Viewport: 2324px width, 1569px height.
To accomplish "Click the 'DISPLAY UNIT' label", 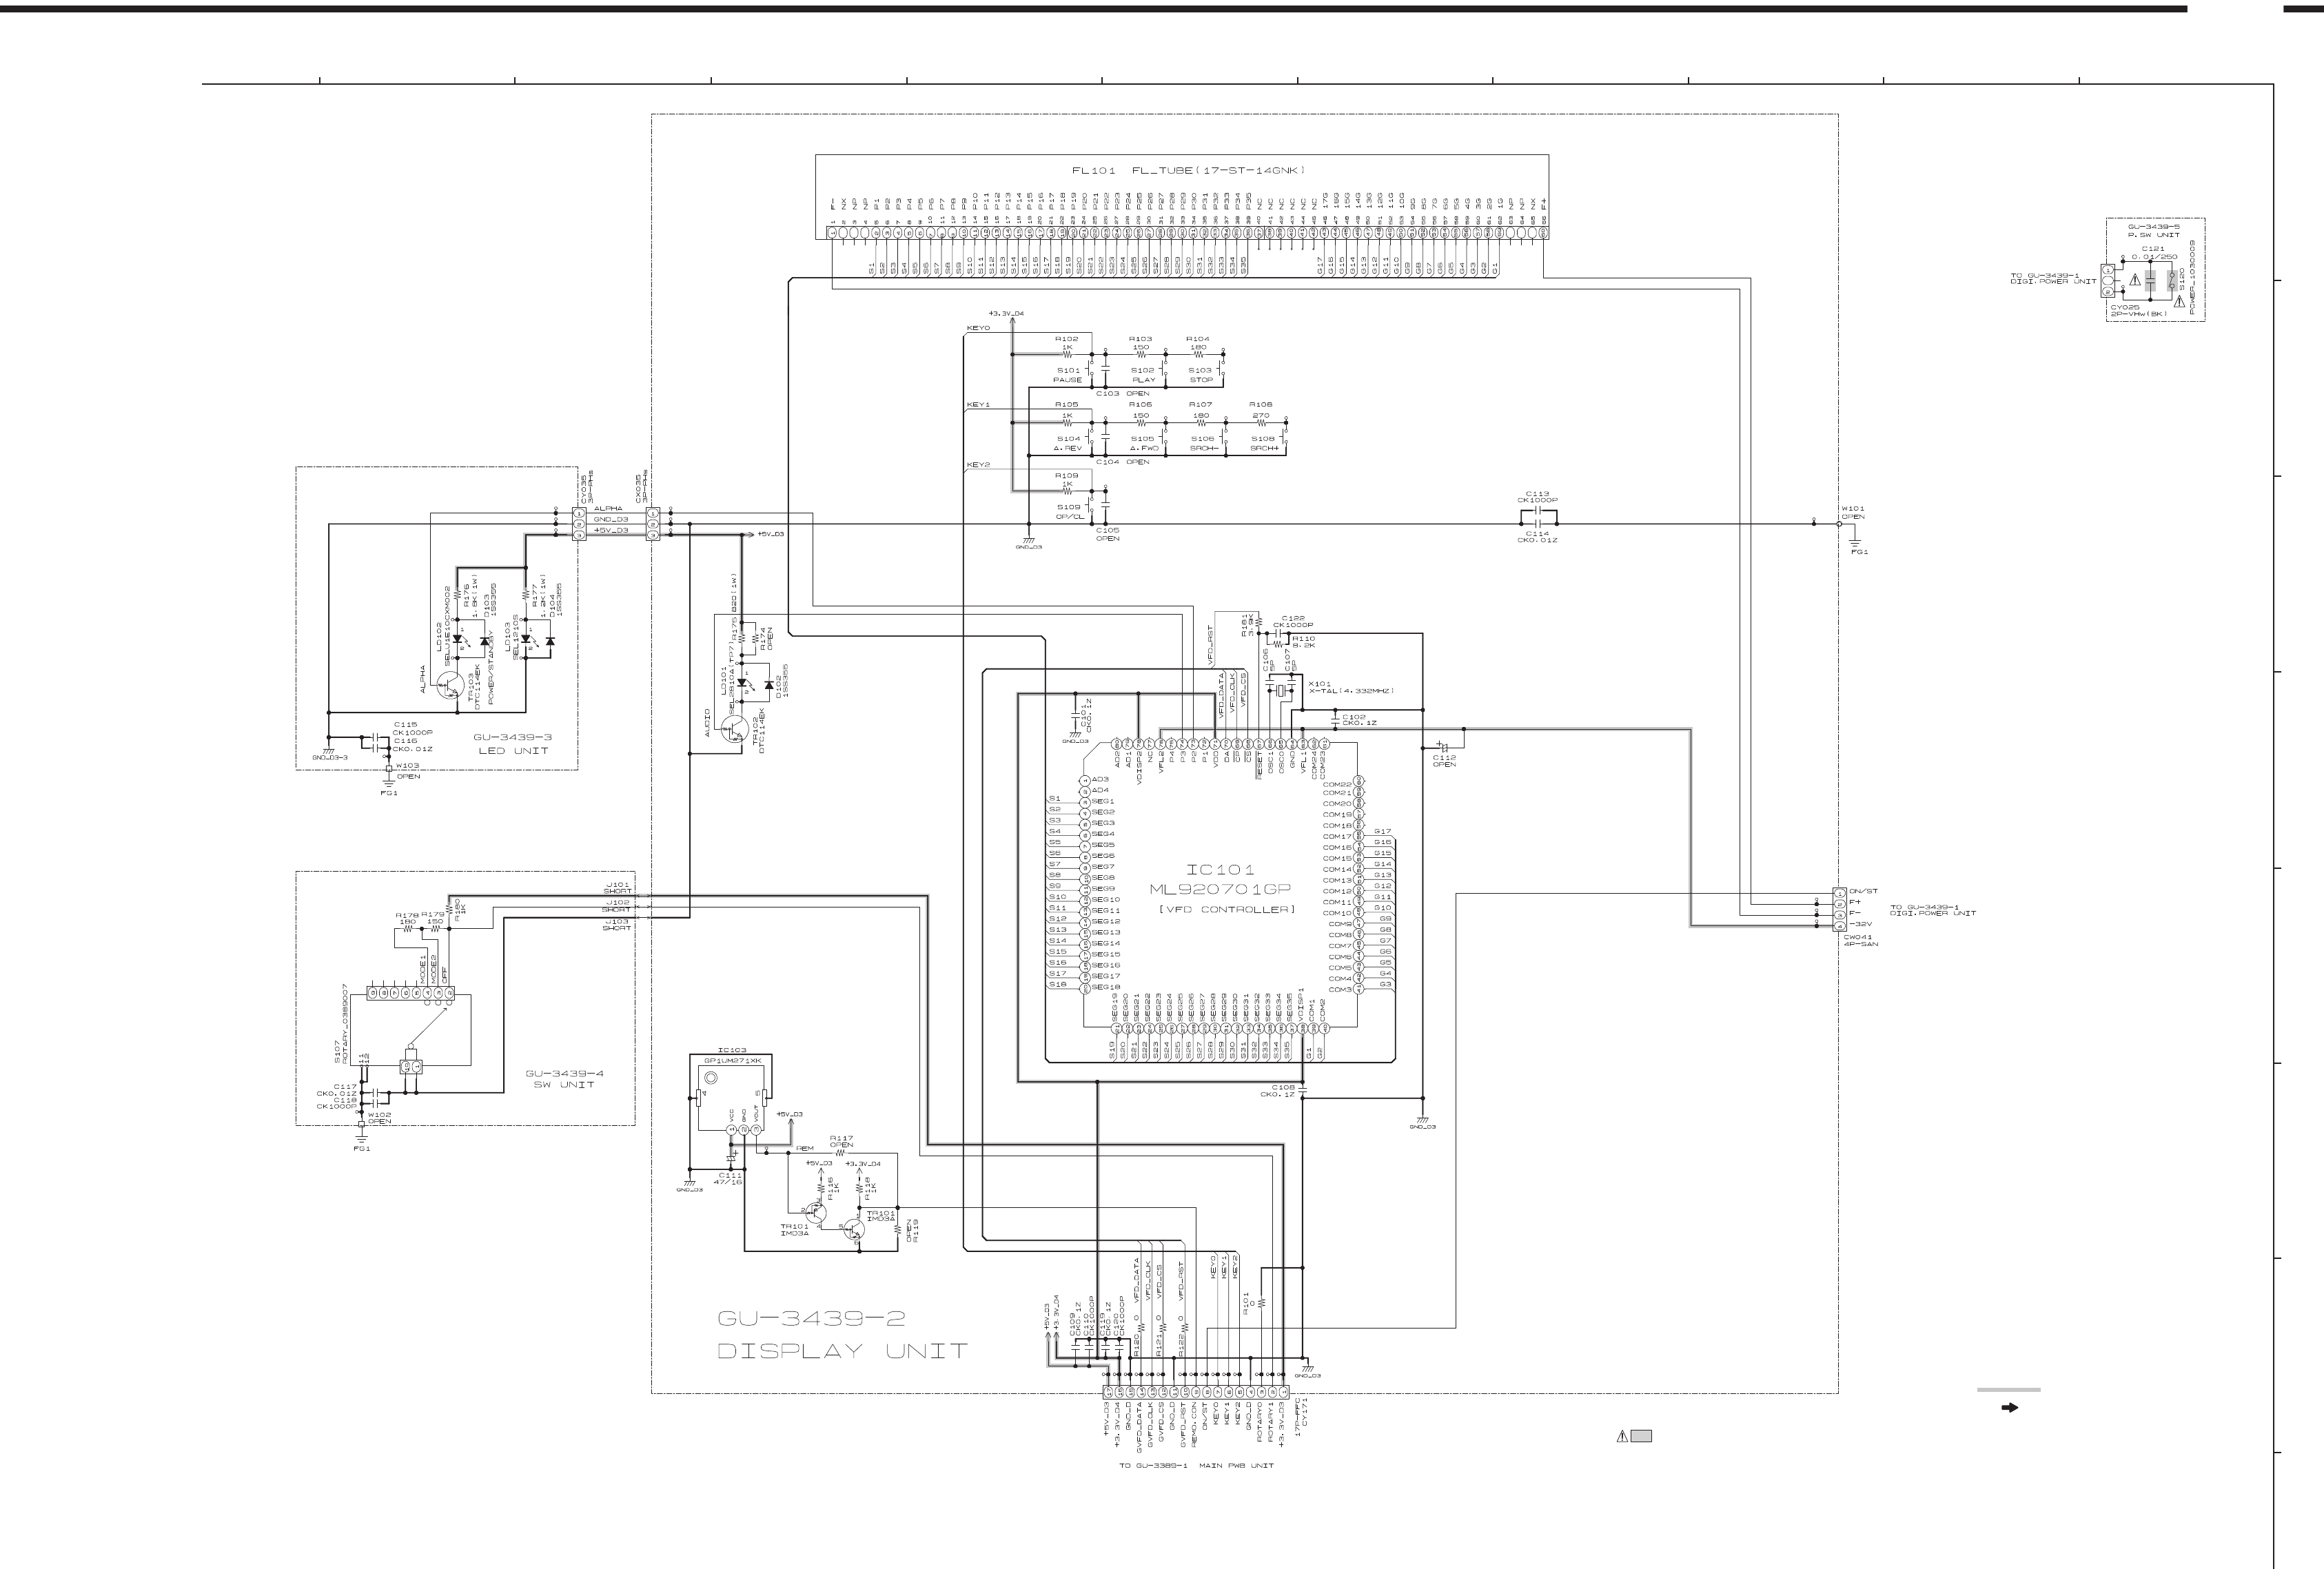I will 843,1351.
